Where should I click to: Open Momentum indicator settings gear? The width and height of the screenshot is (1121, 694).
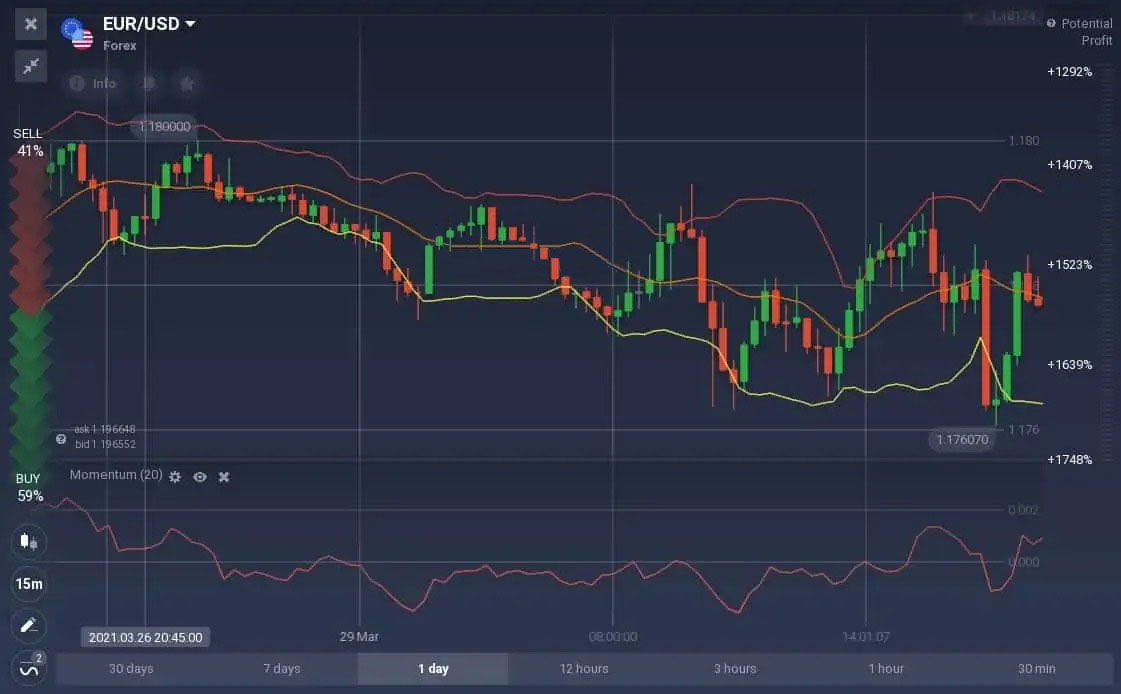pos(175,477)
